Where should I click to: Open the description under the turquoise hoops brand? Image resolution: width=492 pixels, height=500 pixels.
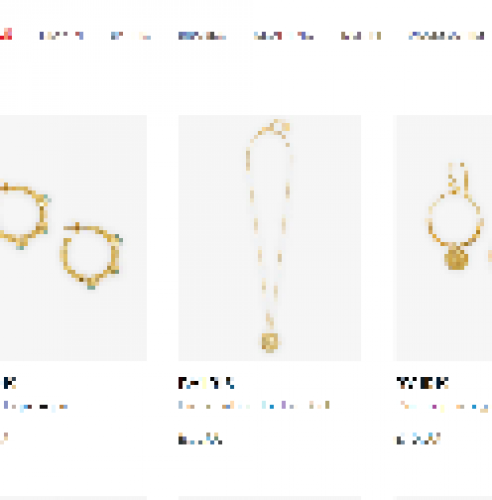pyautogui.click(x=35, y=406)
